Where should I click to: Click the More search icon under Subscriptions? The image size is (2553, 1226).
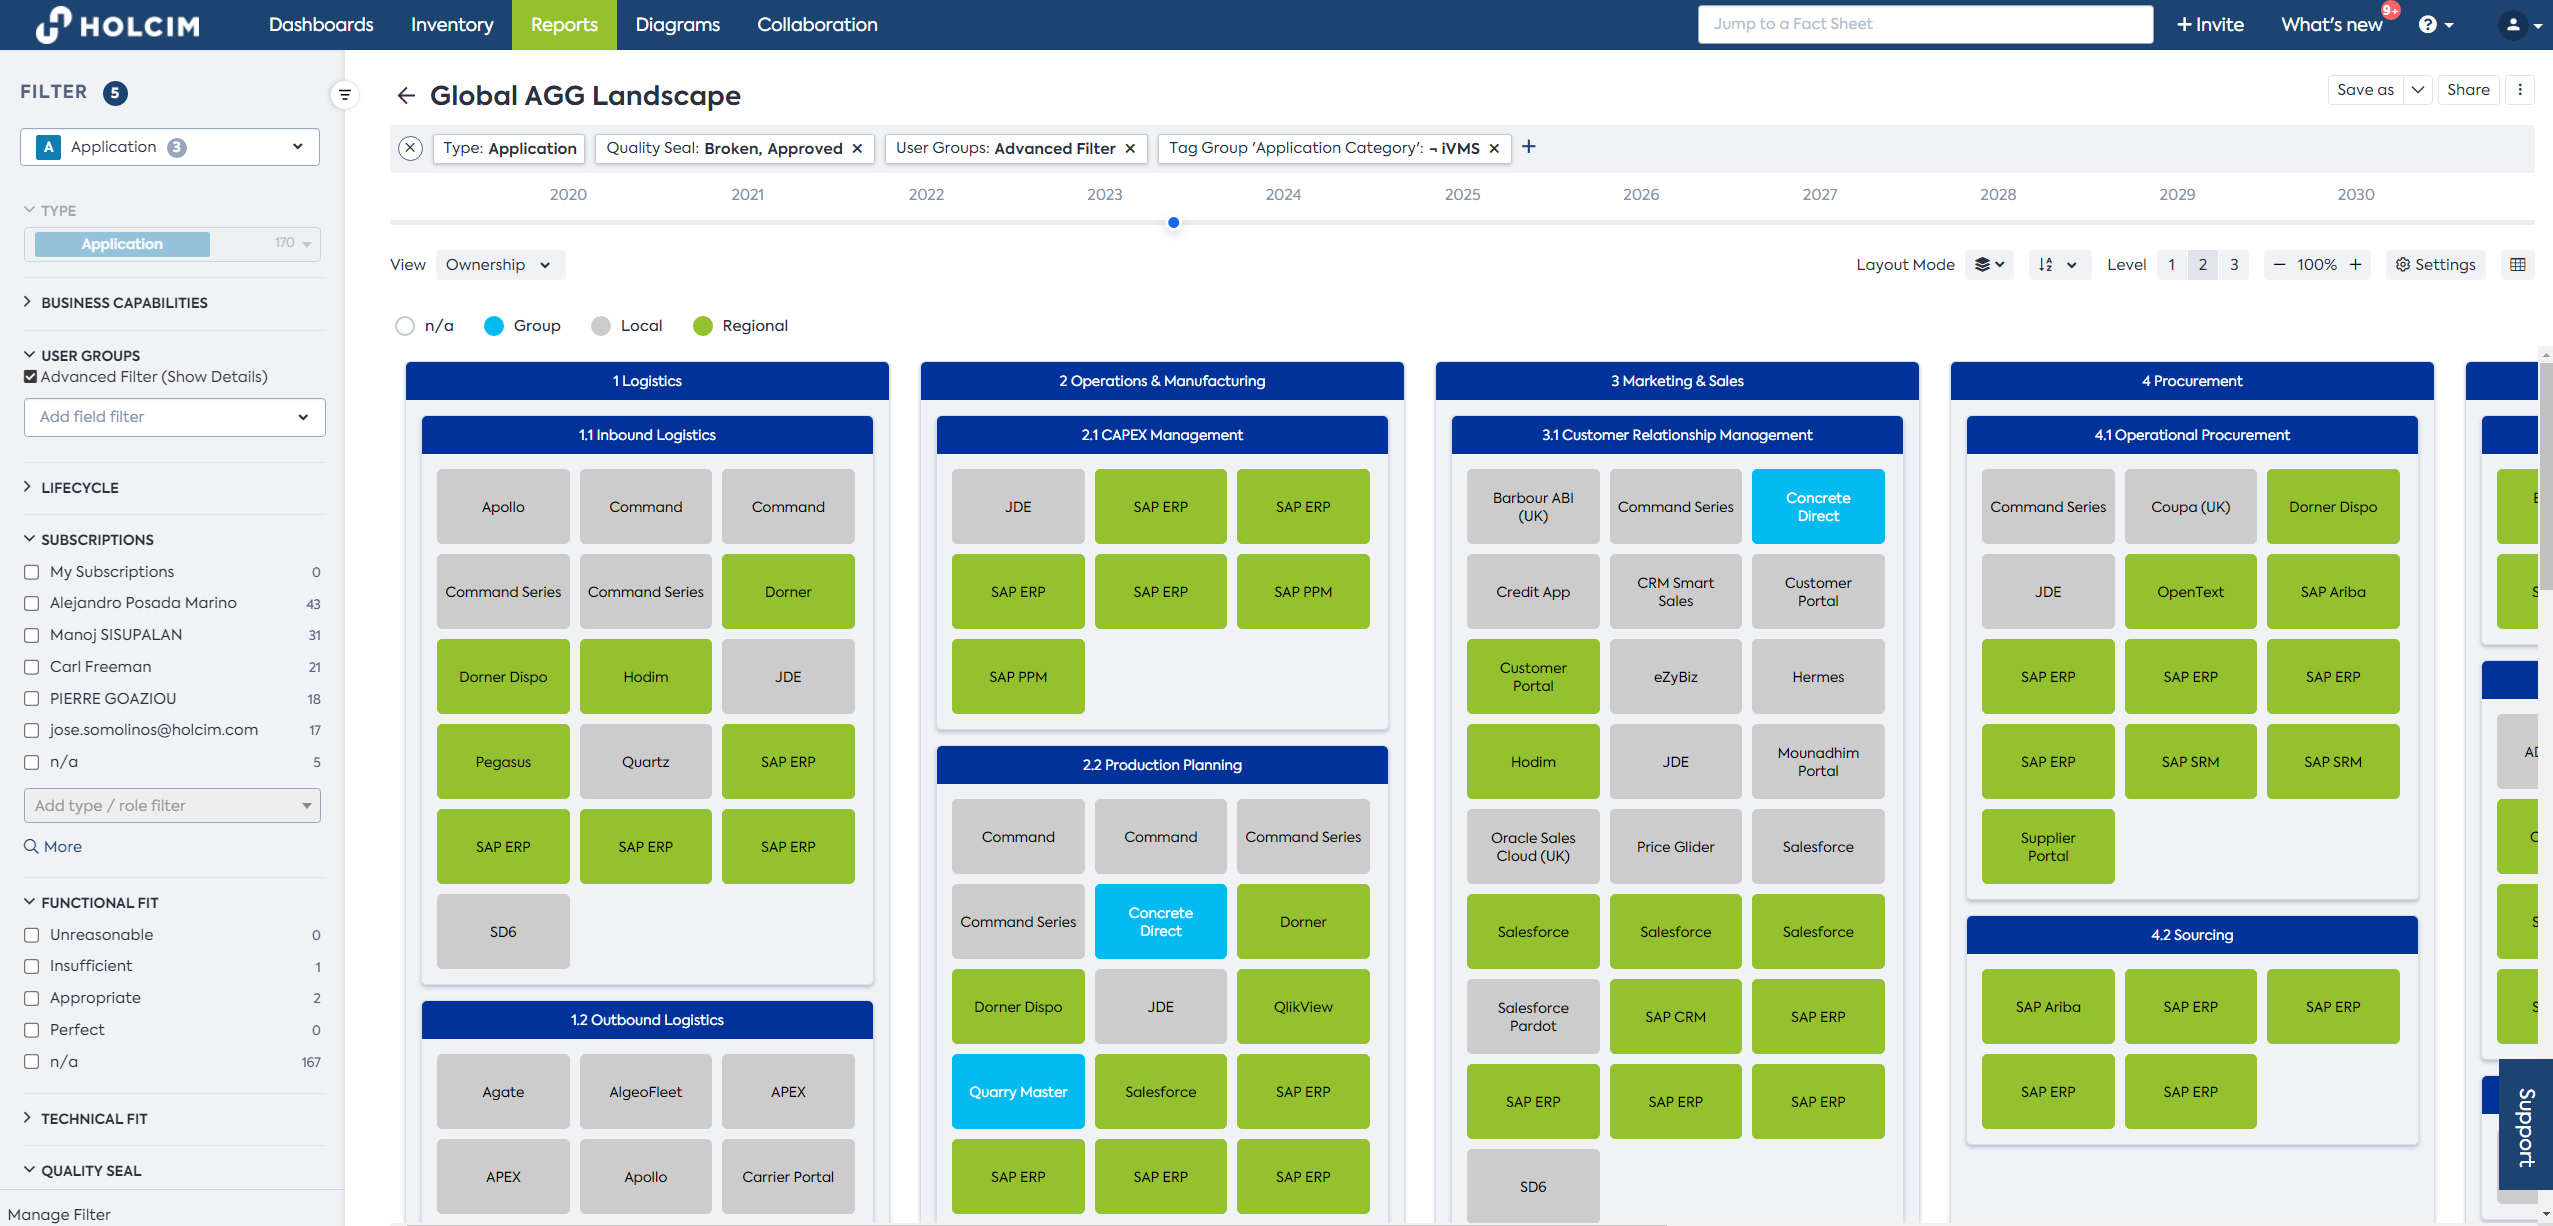coord(31,847)
